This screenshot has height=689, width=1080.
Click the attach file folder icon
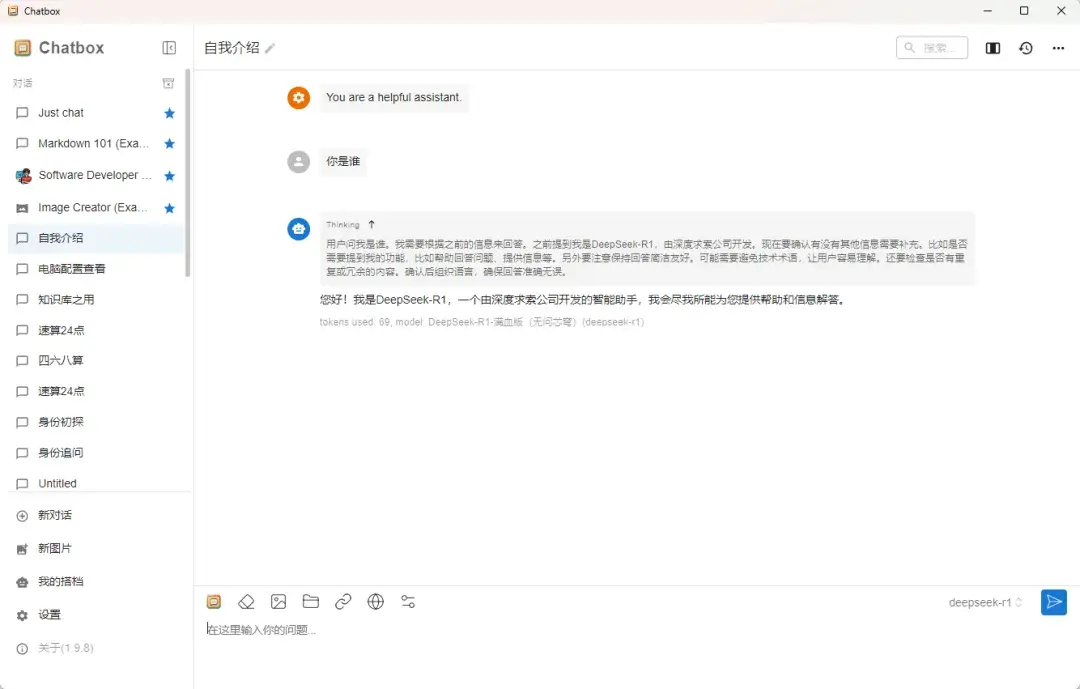point(311,601)
